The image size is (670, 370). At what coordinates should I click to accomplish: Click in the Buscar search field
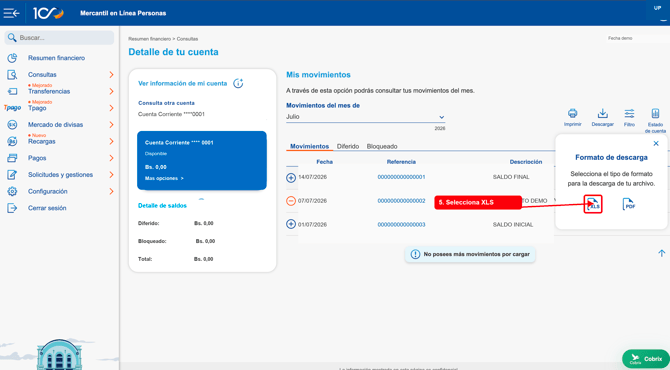pyautogui.click(x=59, y=38)
